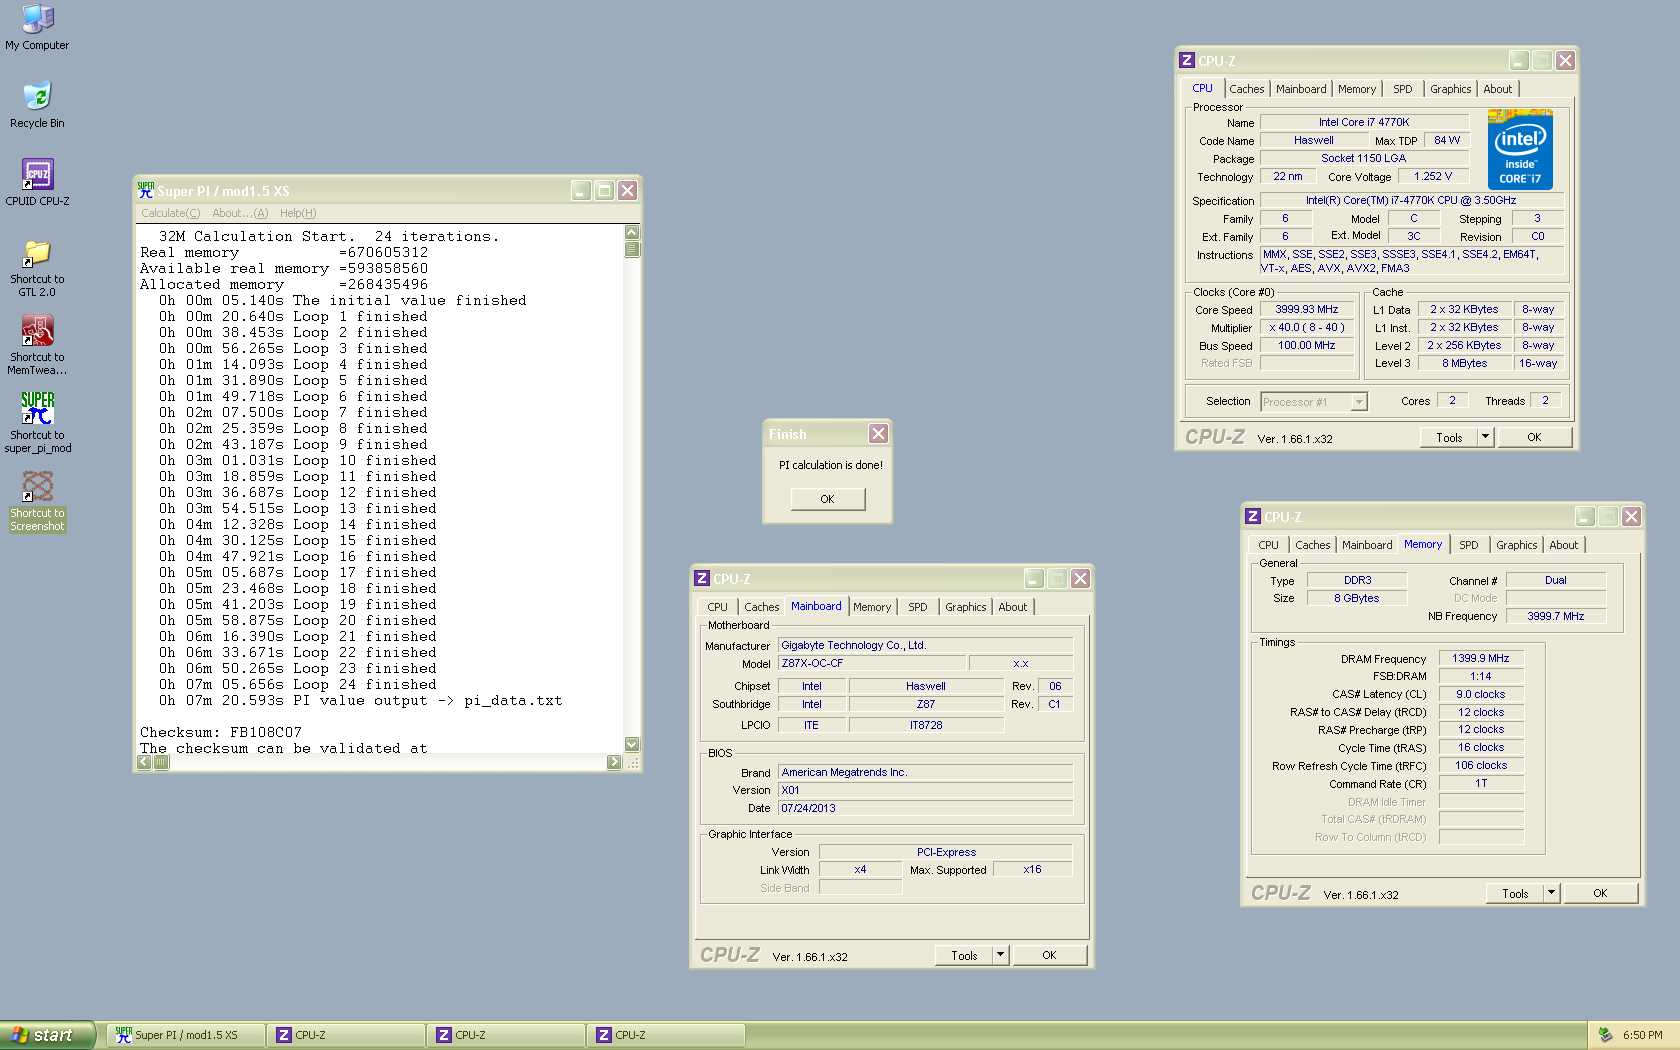The image size is (1680, 1050).
Task: Switch to Mainboard tab in Memory CPU-Z window
Action: (x=1367, y=545)
